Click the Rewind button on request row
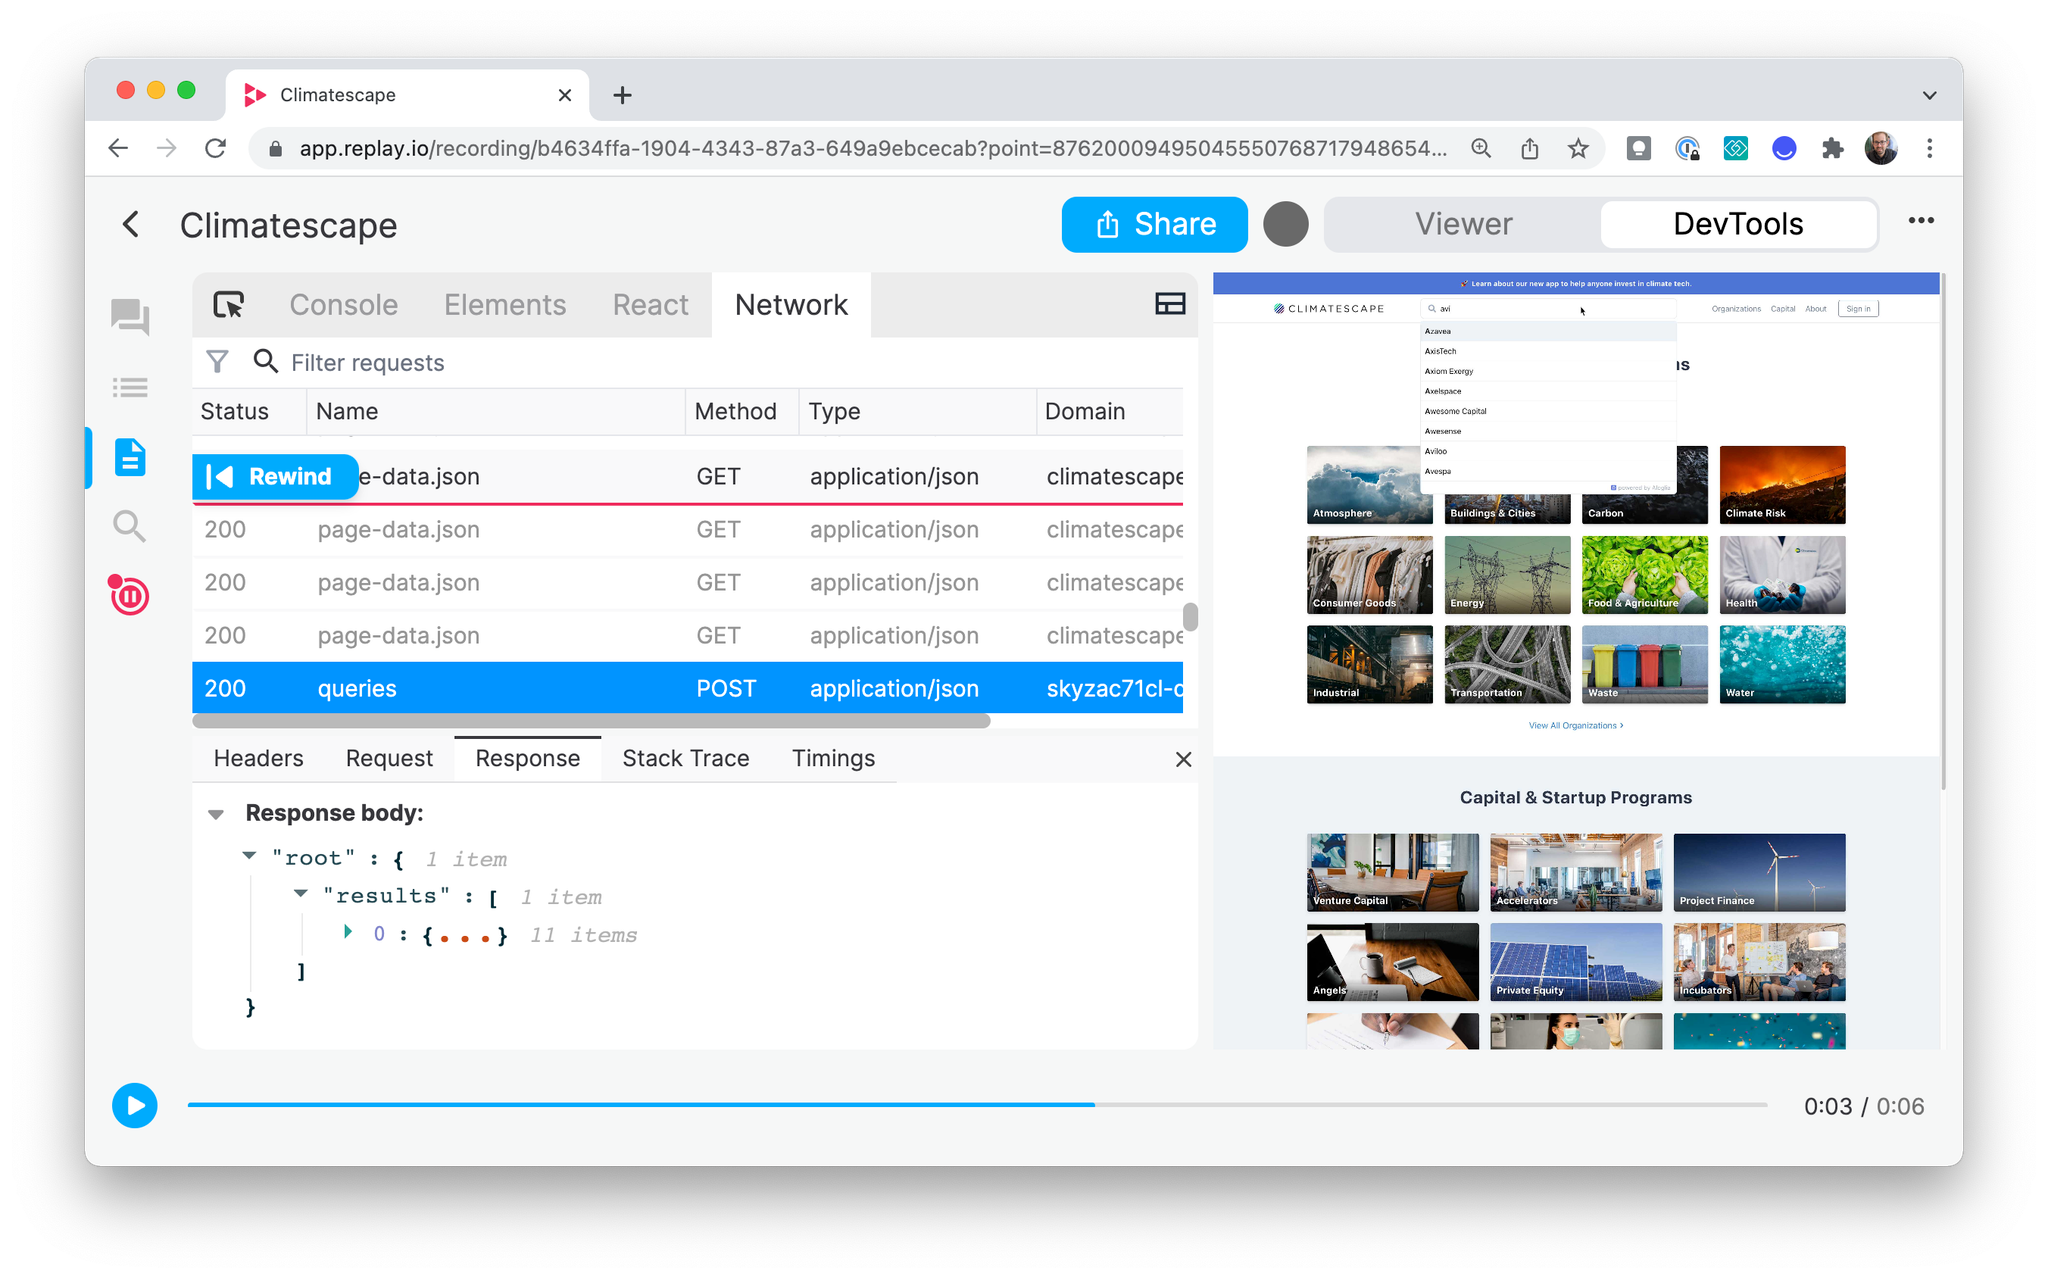The width and height of the screenshot is (2048, 1278). click(x=275, y=477)
